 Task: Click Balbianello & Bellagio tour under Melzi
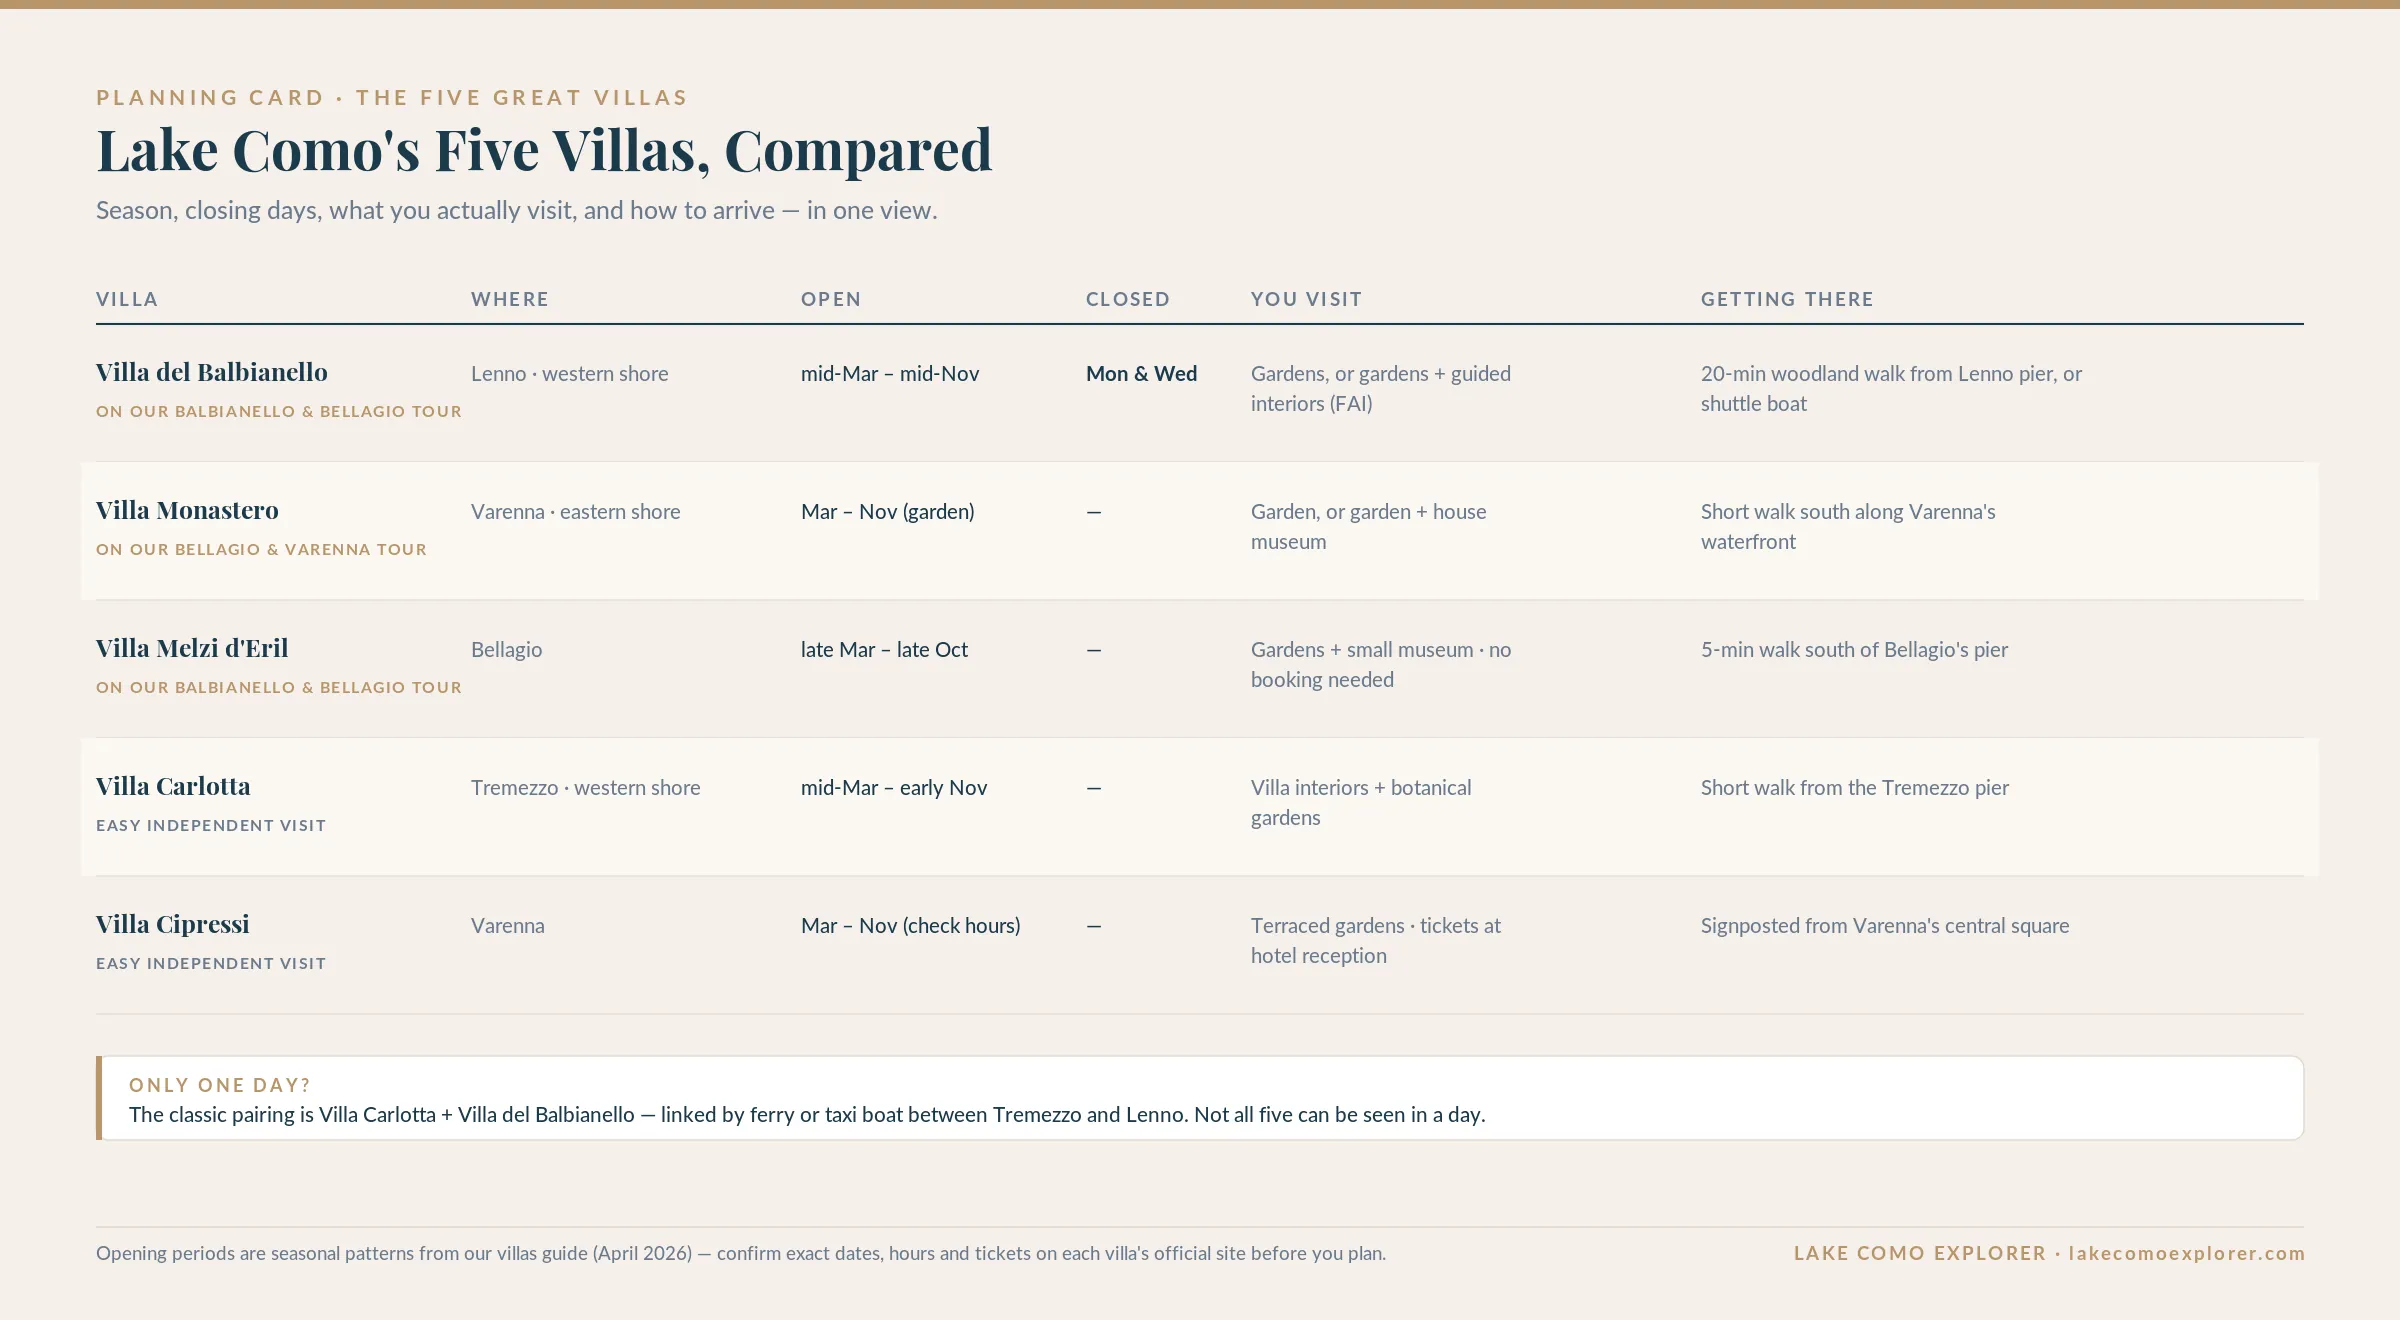279,688
